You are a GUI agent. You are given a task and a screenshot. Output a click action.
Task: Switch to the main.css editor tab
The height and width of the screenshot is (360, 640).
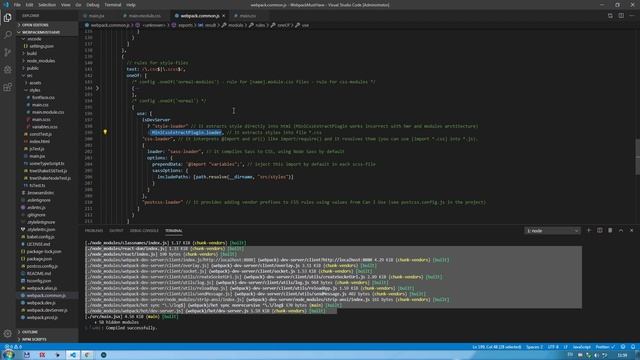point(247,16)
